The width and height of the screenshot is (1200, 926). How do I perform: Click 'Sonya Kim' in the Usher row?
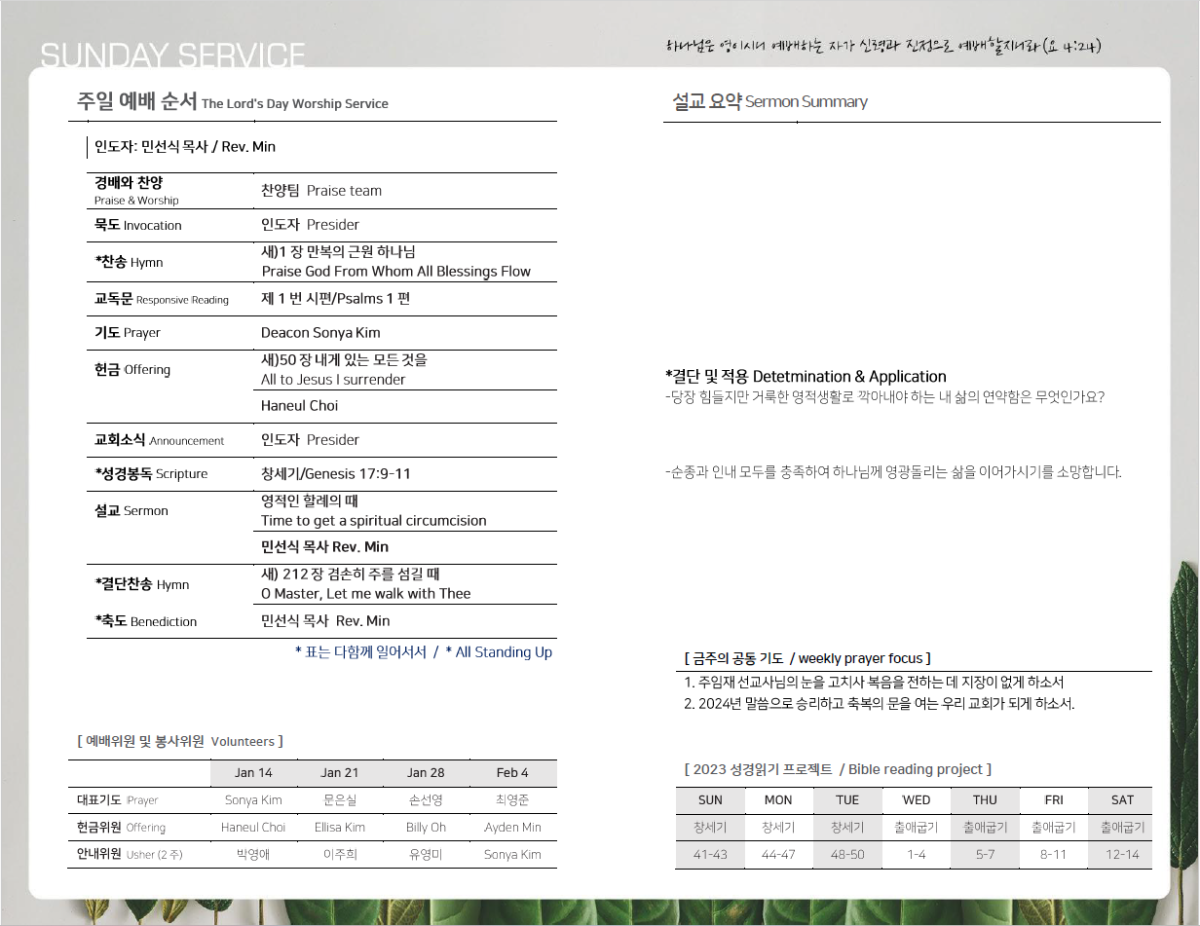coord(513,854)
